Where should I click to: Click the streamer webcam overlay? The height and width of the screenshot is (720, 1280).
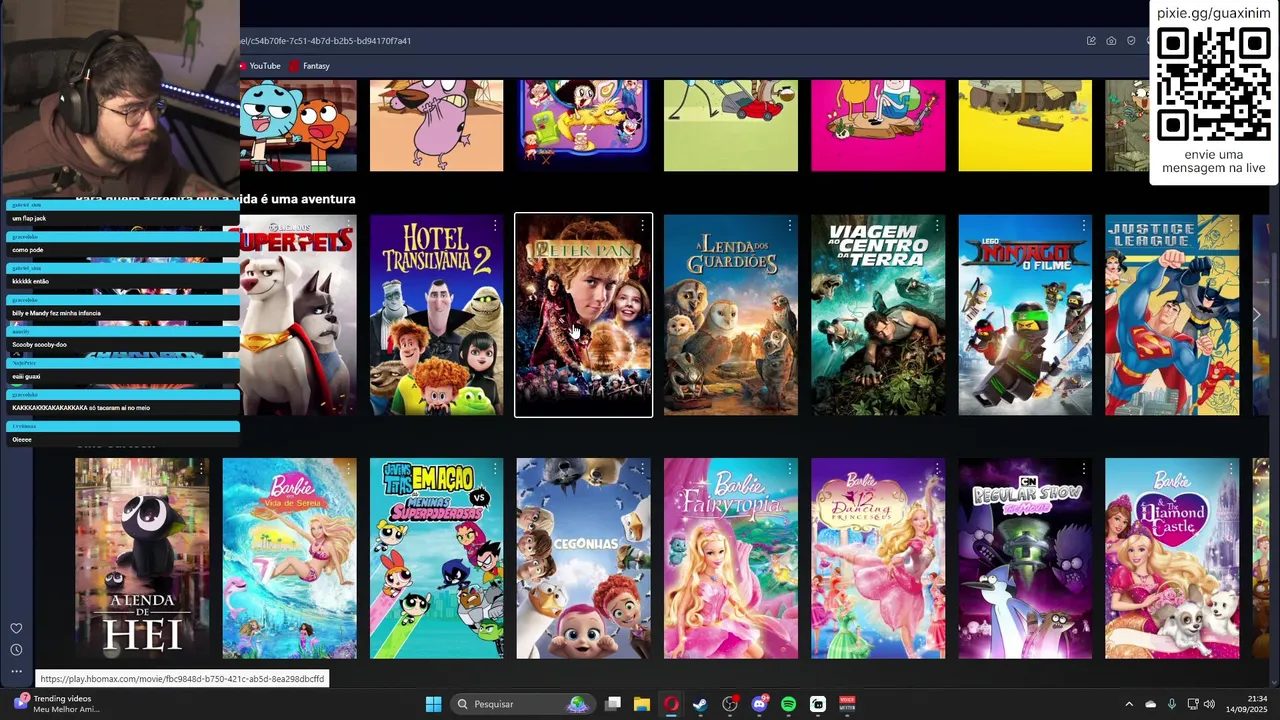pyautogui.click(x=120, y=98)
